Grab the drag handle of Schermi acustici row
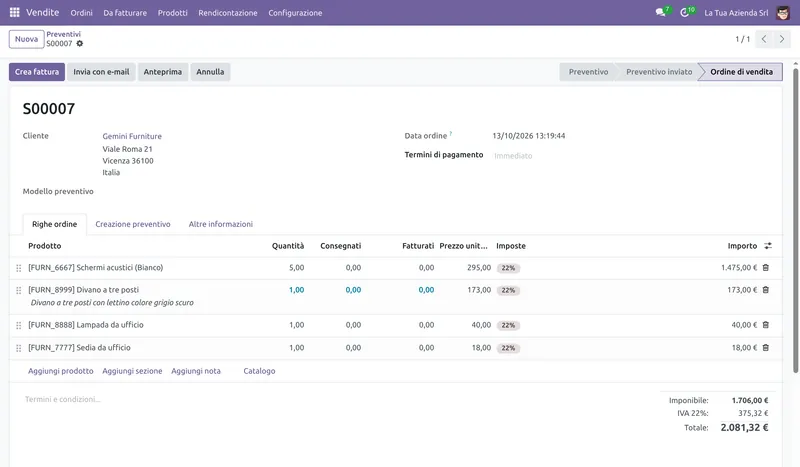The image size is (800, 467). [19, 268]
